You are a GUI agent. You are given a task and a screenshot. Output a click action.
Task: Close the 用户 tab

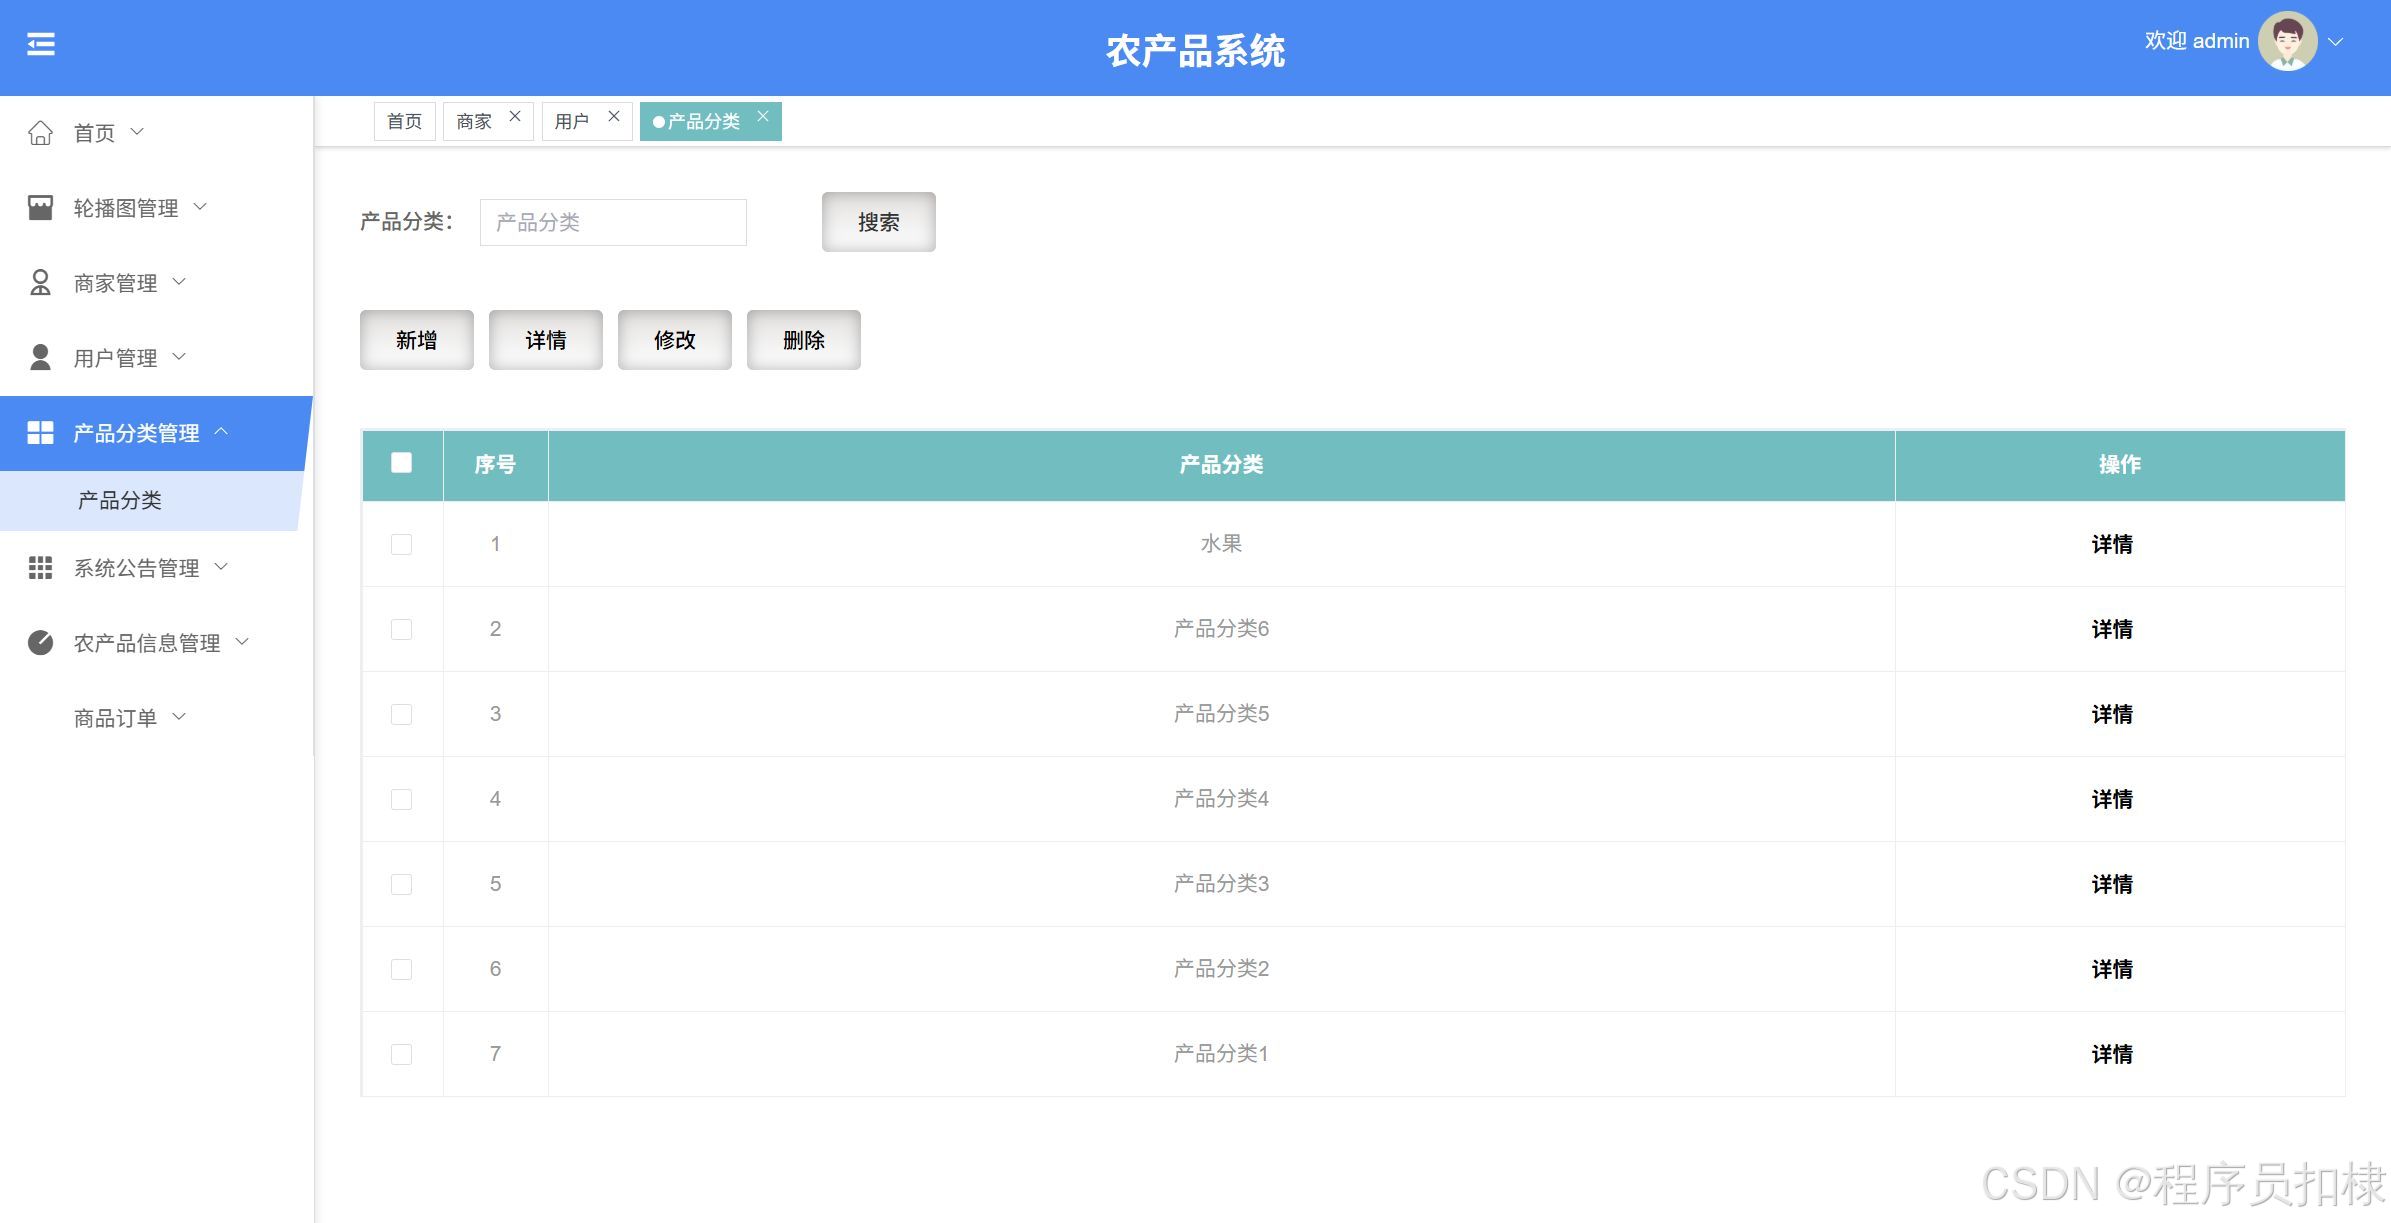[x=614, y=117]
